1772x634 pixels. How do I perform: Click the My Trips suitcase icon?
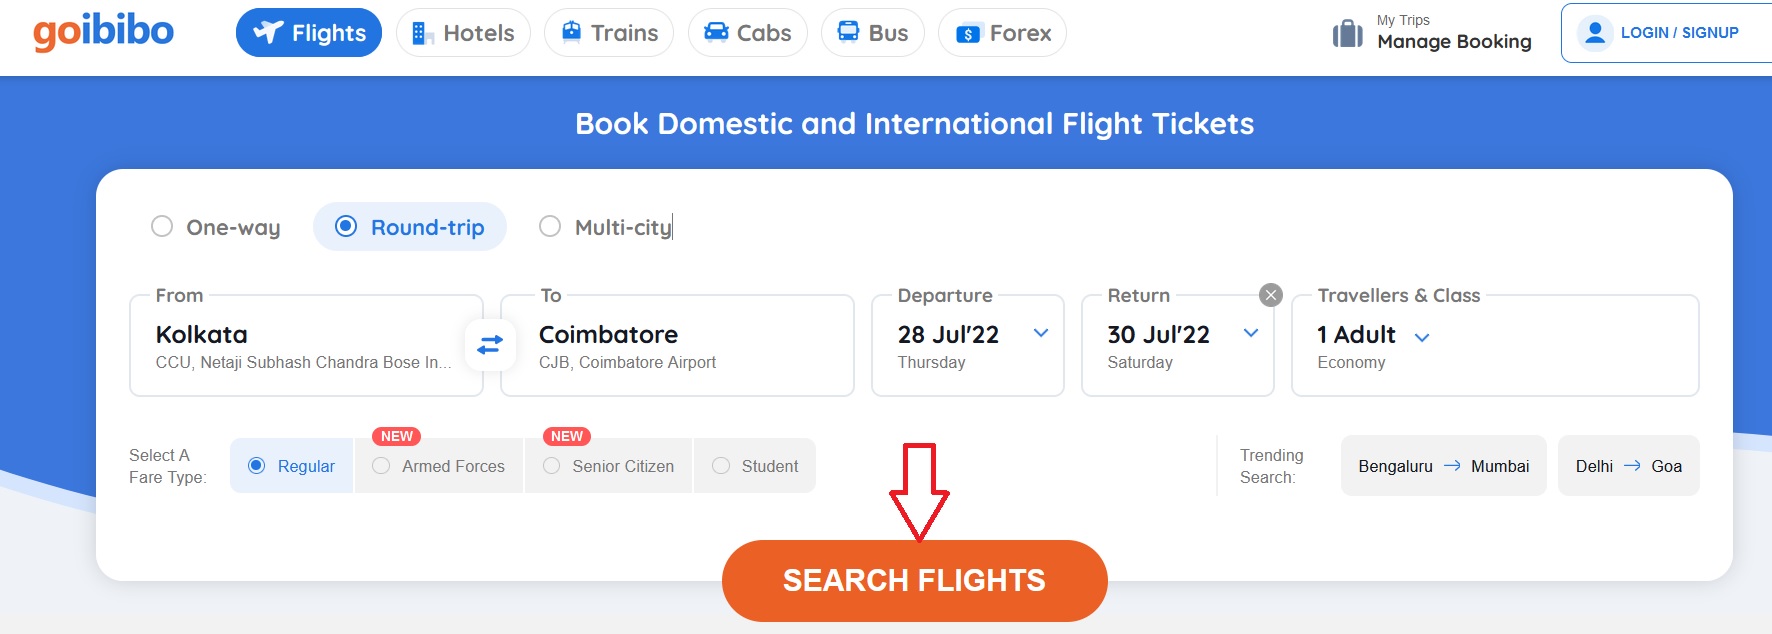[1347, 33]
